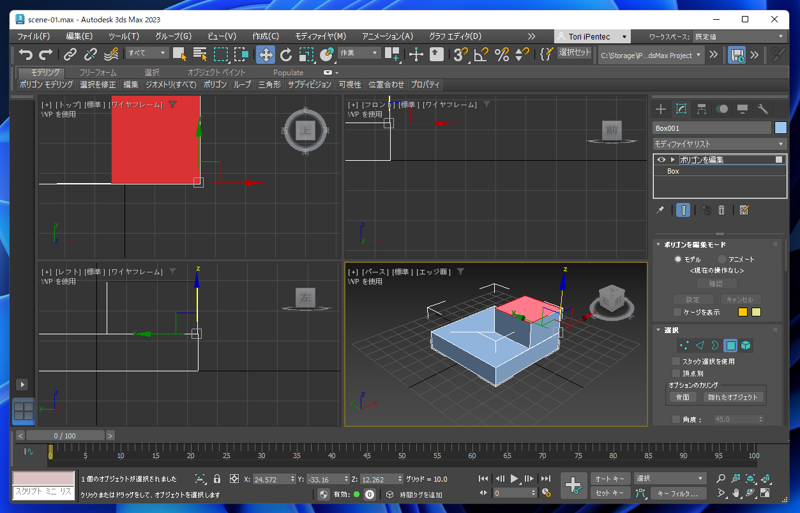This screenshot has height=513, width=800.
Task: Toggle the Percent Snap icon
Action: pos(502,54)
